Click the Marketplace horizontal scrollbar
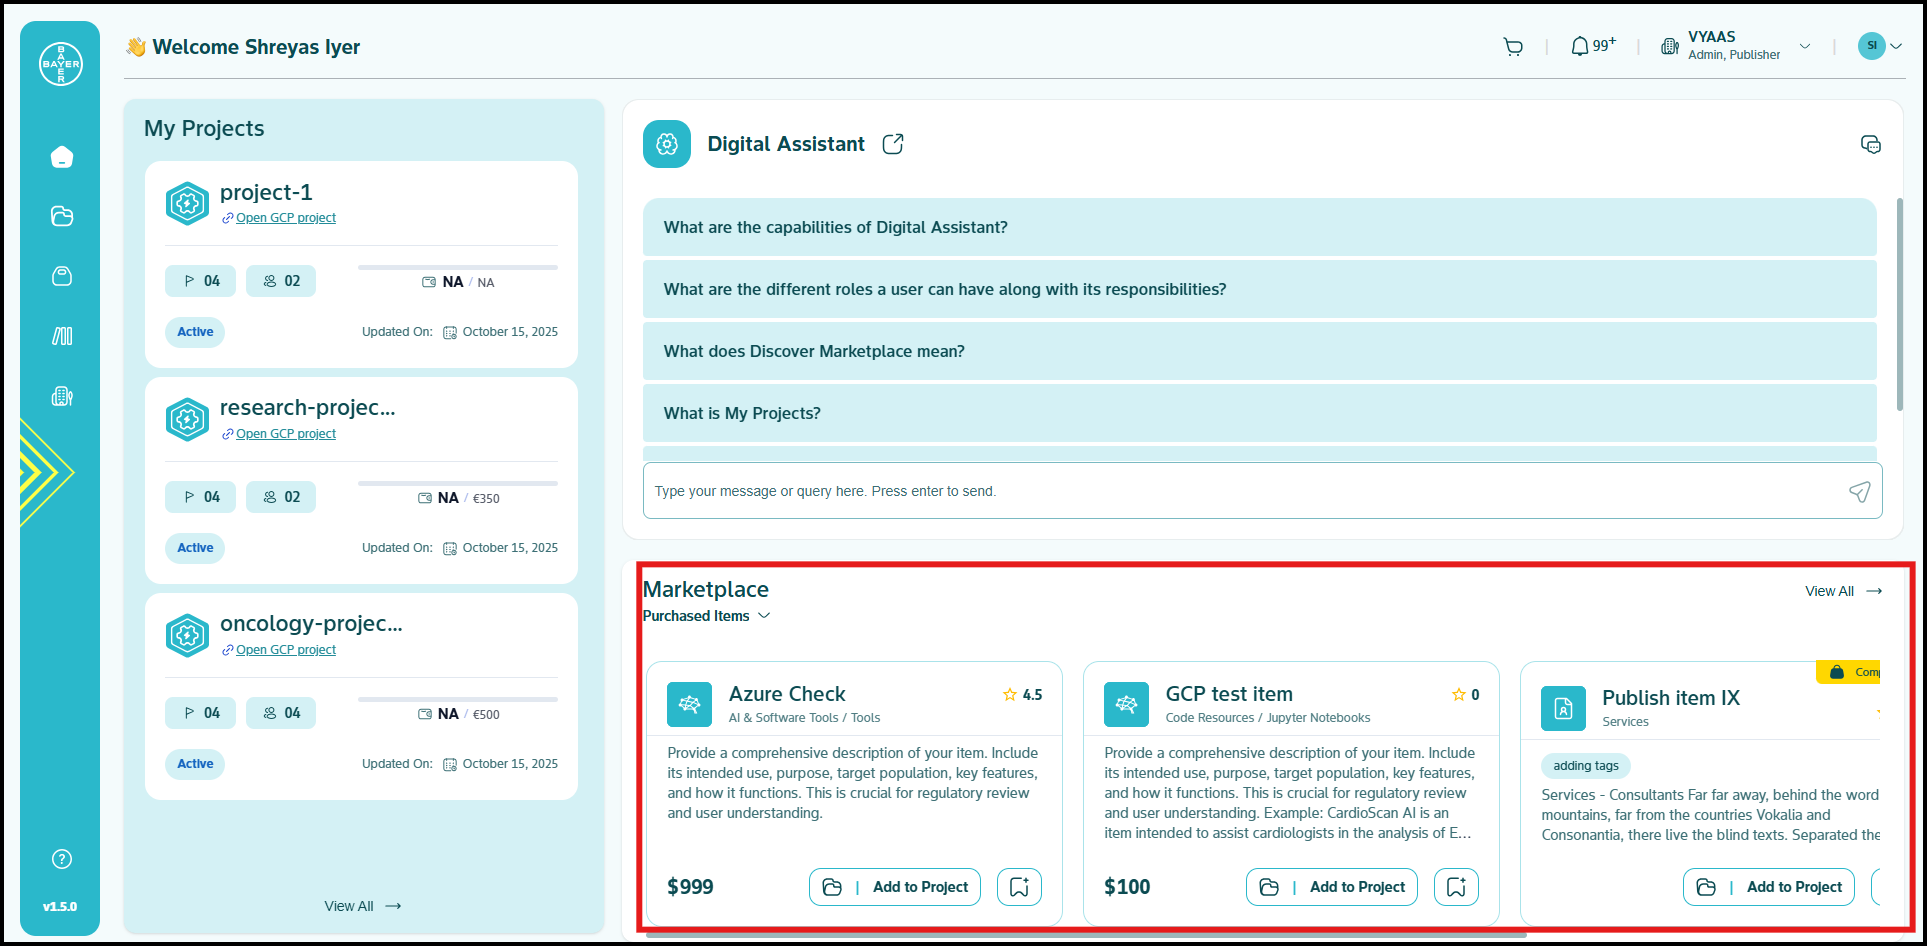The width and height of the screenshot is (1927, 946). [1085, 935]
